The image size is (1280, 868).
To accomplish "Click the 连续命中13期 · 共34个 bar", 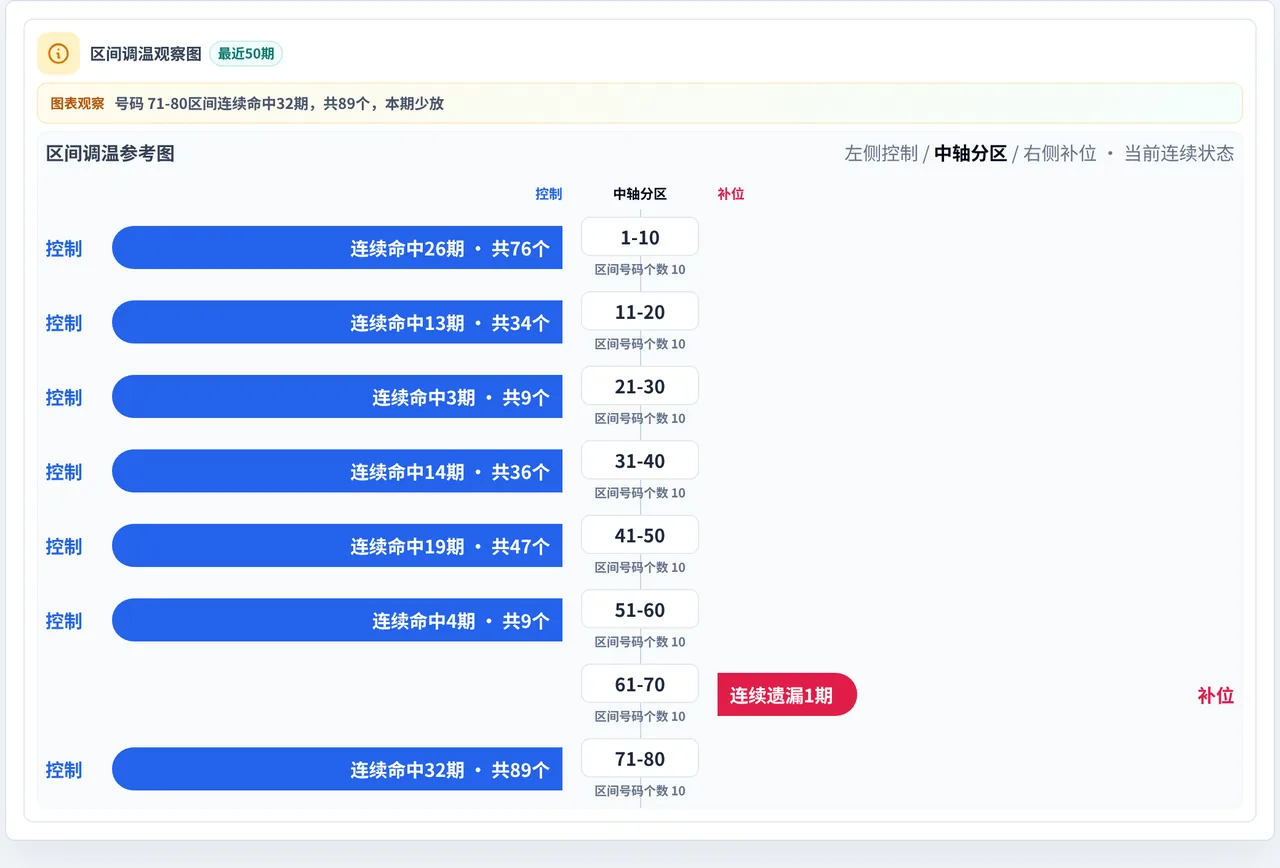I will coord(337,322).
